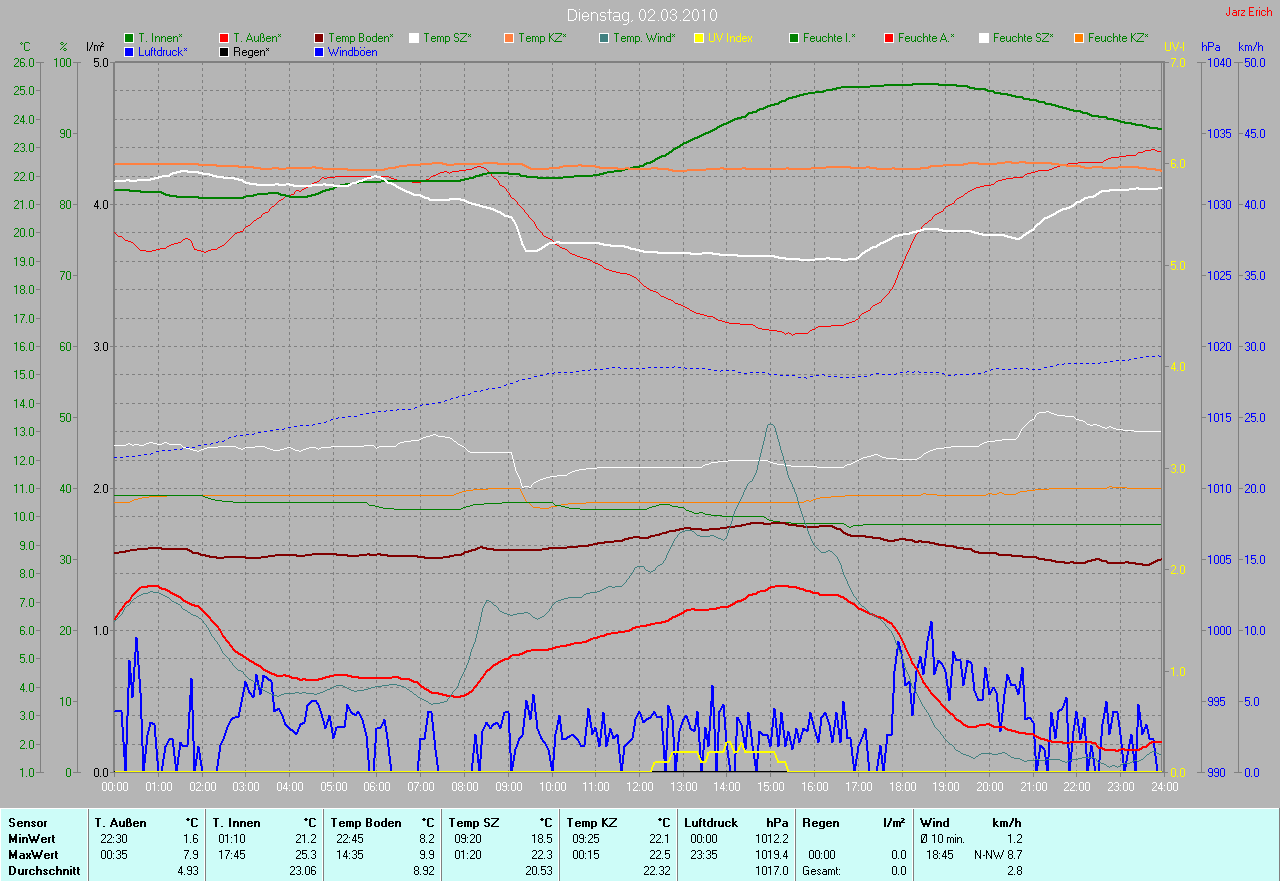
Task: Click the T. Außen average value 4.93
Action: pyautogui.click(x=188, y=871)
